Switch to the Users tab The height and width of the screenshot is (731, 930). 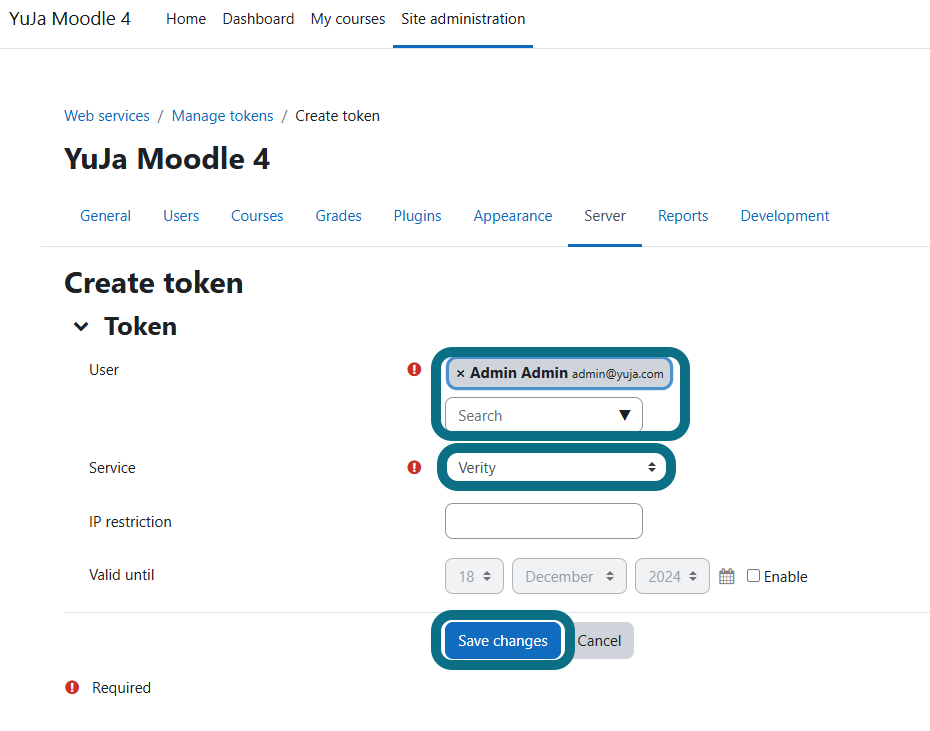pos(181,216)
